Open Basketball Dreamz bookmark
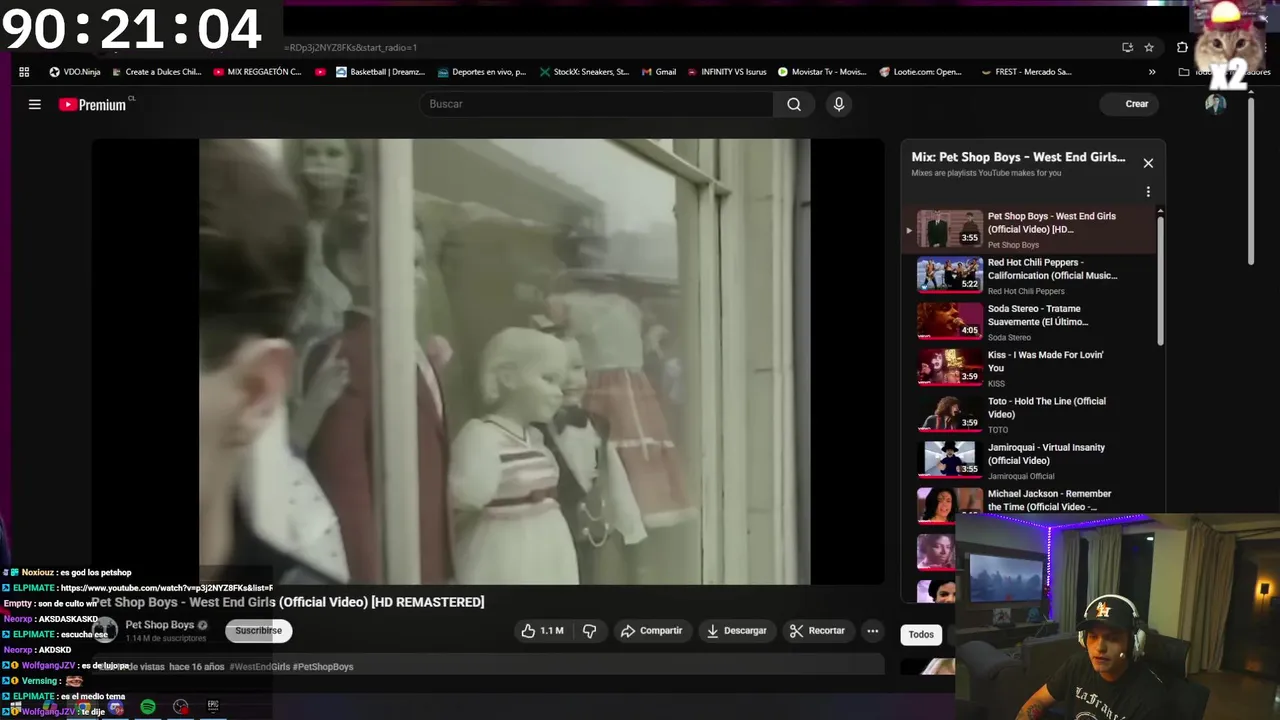The width and height of the screenshot is (1280, 720). click(381, 72)
